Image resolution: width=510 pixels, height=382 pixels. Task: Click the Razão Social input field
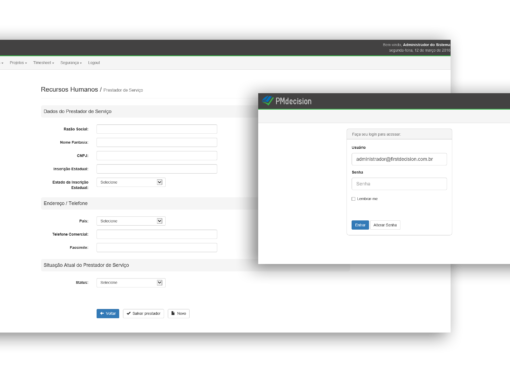point(157,129)
